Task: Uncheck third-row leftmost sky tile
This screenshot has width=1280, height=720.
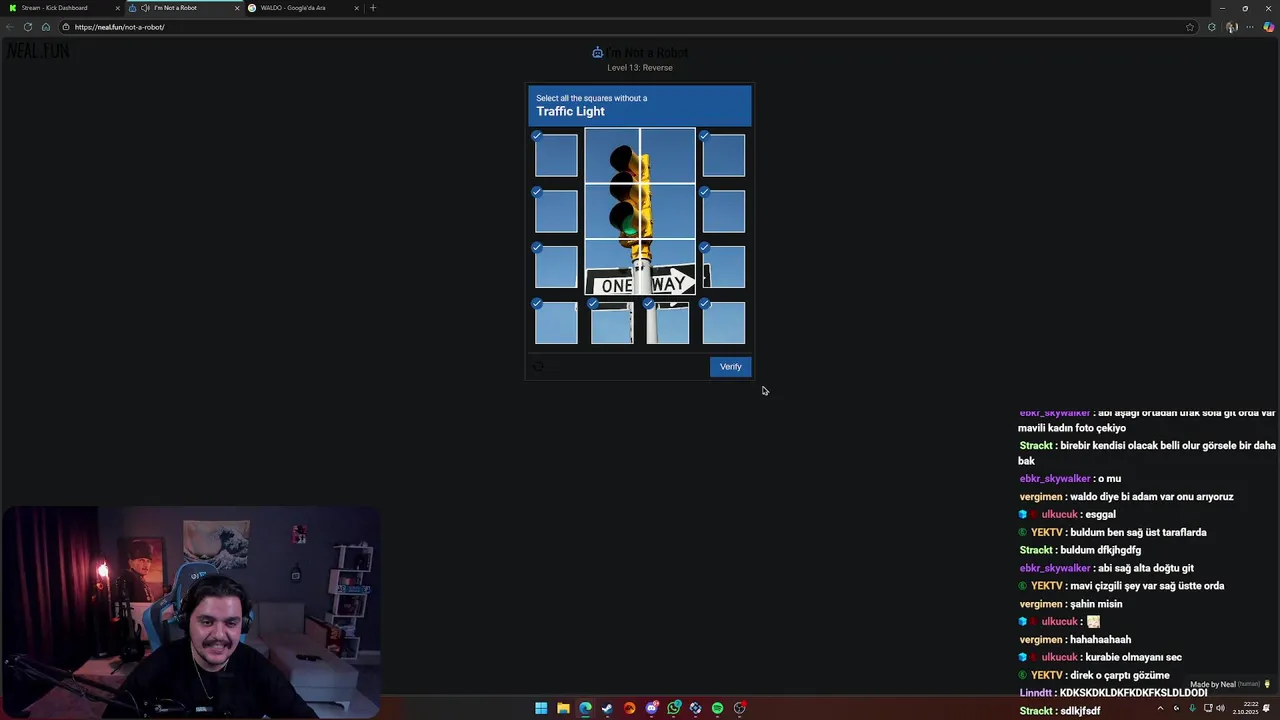Action: pos(556,268)
